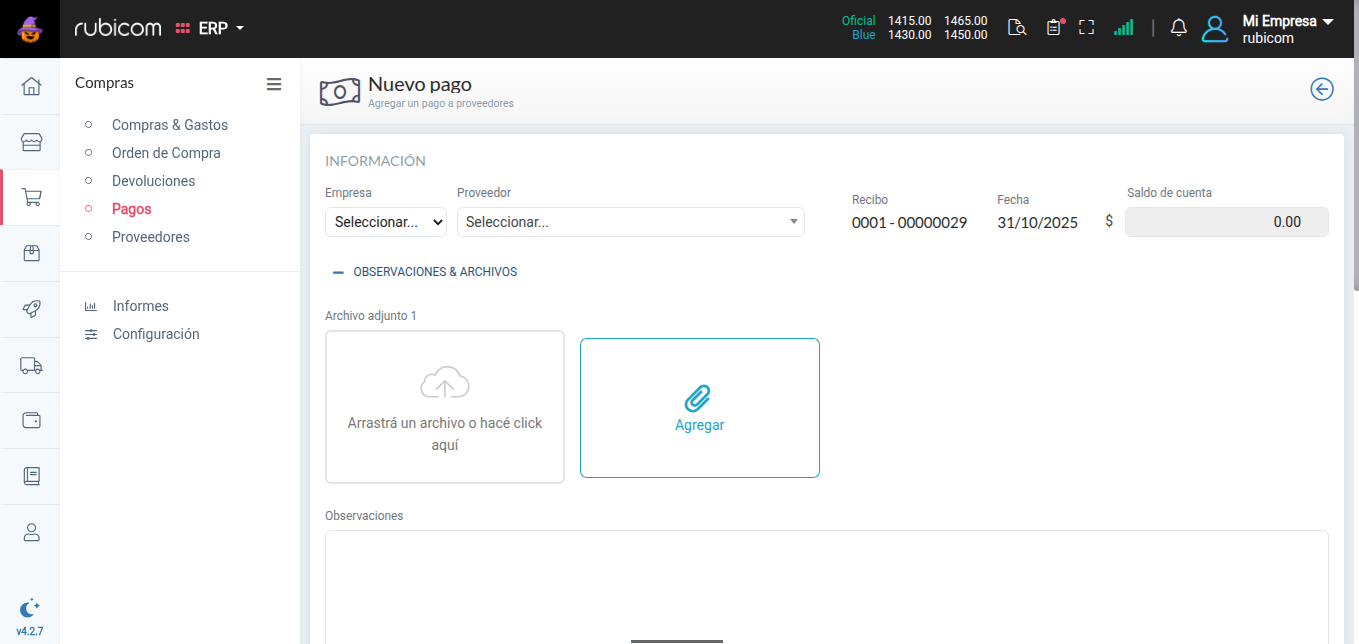Open the truck logistics sidebar icon
This screenshot has width=1359, height=644.
click(x=31, y=365)
